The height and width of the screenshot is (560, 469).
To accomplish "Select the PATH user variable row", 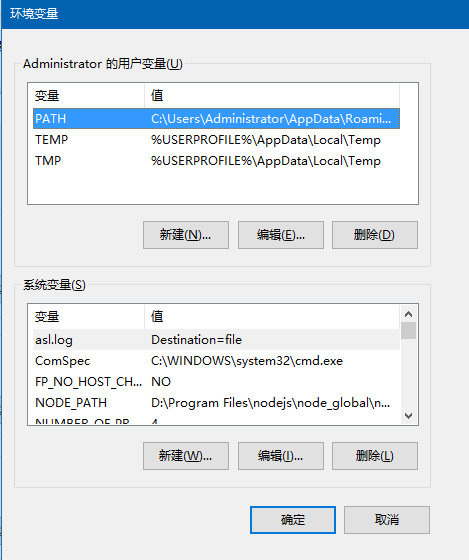I will 216,119.
